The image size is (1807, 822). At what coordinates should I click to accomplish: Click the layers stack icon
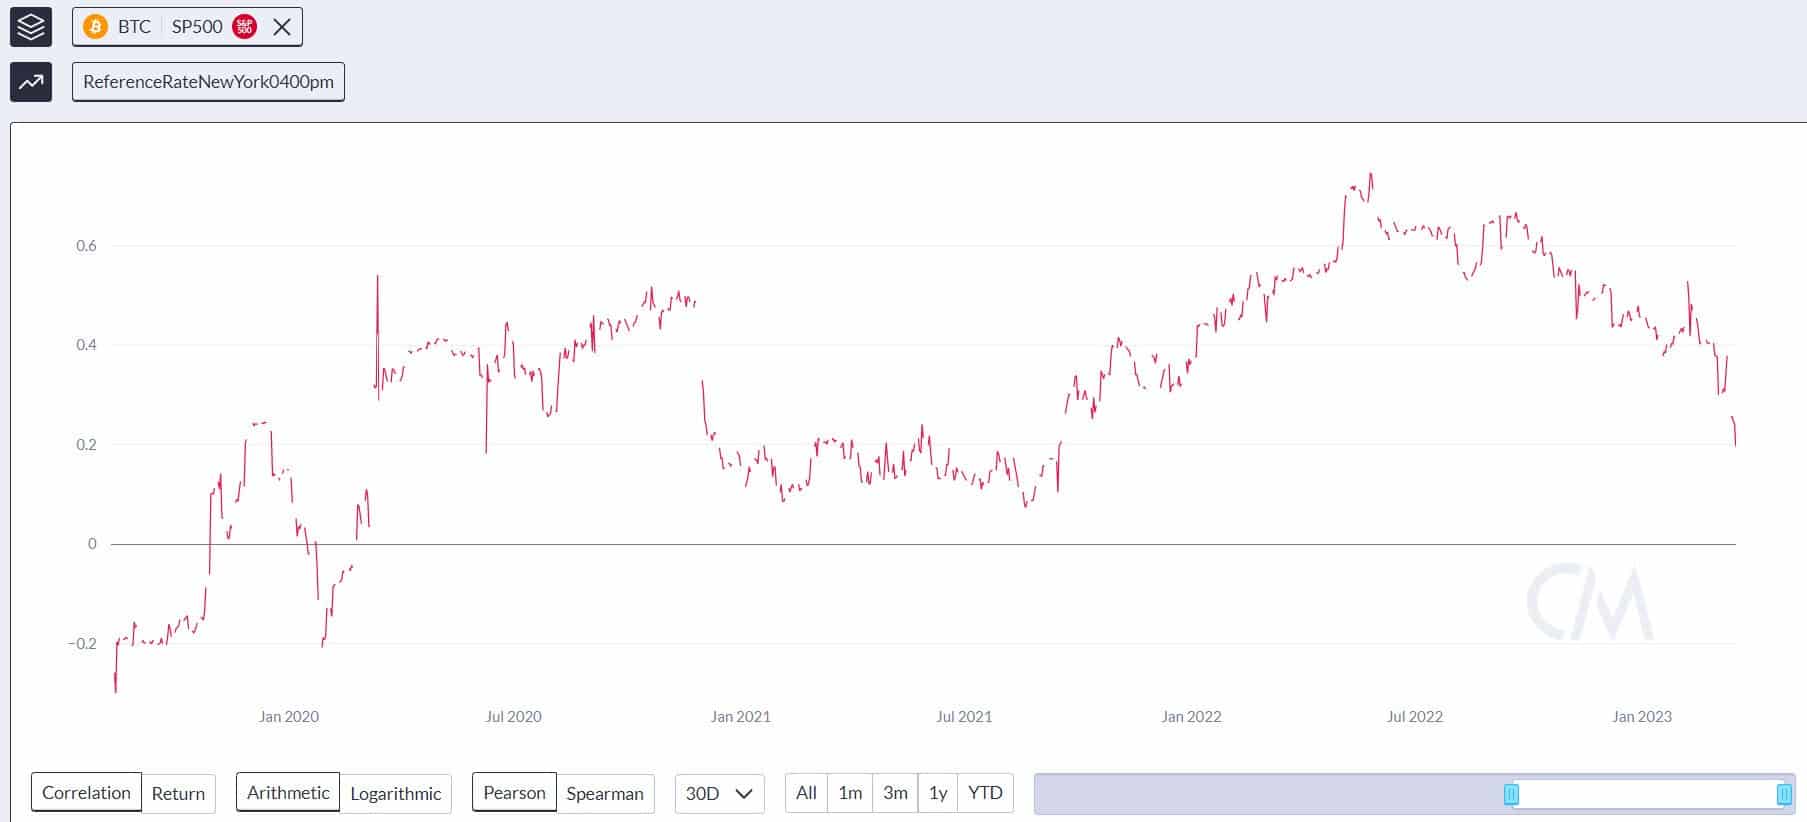point(30,27)
